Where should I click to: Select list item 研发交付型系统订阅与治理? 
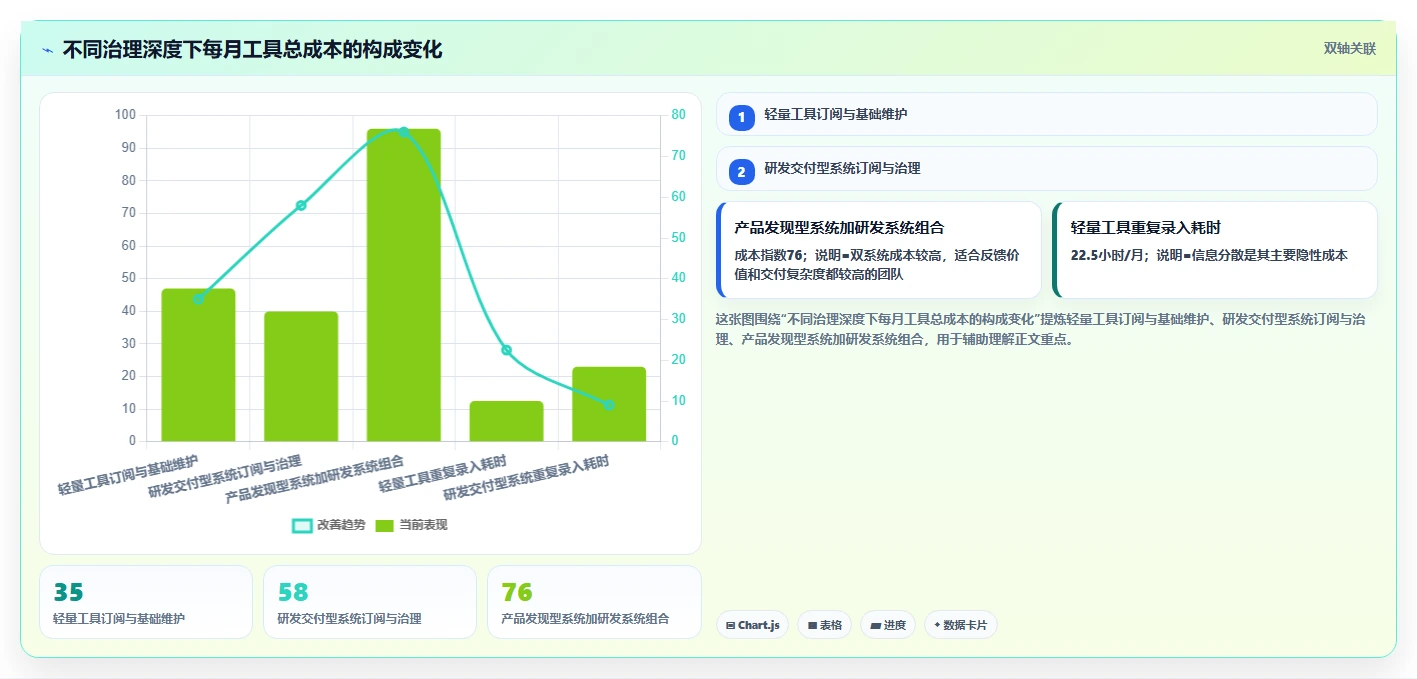coord(1046,169)
